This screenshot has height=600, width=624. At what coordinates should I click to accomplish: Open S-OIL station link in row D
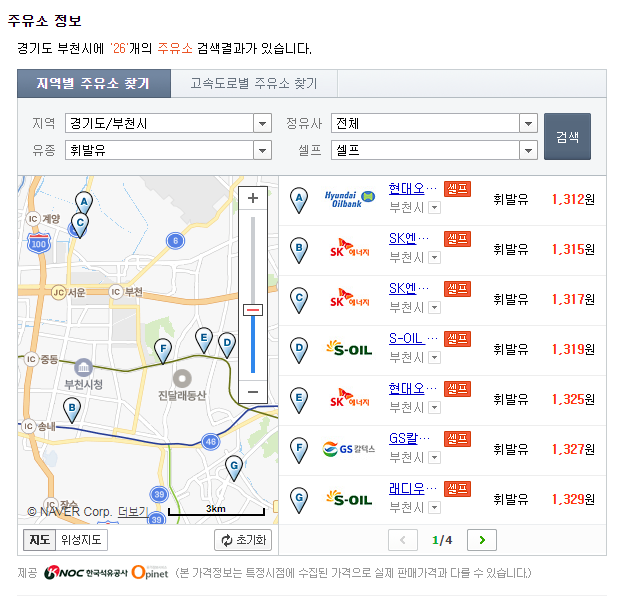[x=413, y=339]
